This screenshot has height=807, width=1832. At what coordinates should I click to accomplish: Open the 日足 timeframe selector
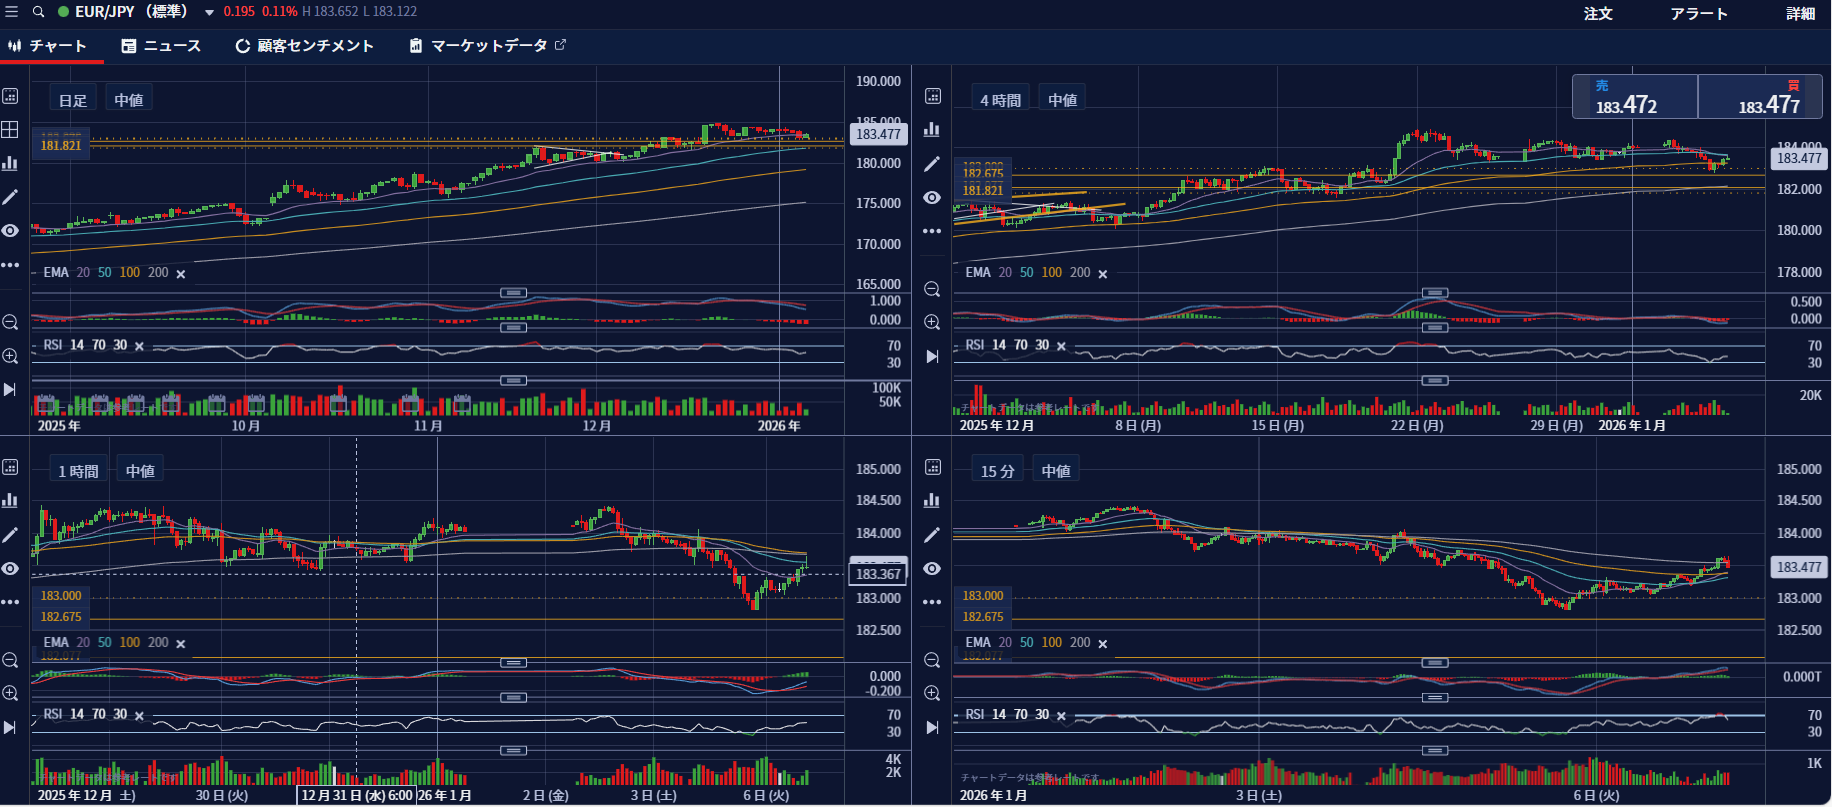pyautogui.click(x=73, y=100)
